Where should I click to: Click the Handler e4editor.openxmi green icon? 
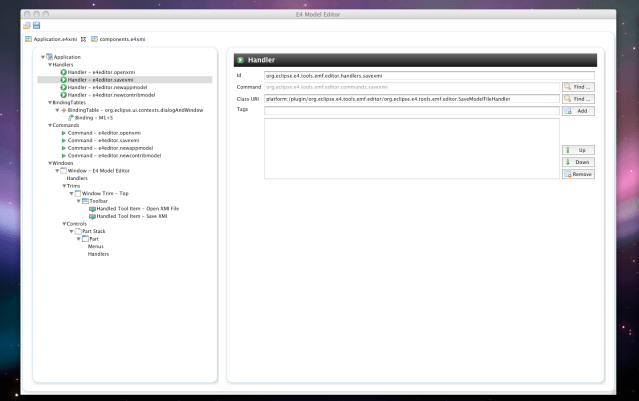click(x=64, y=72)
